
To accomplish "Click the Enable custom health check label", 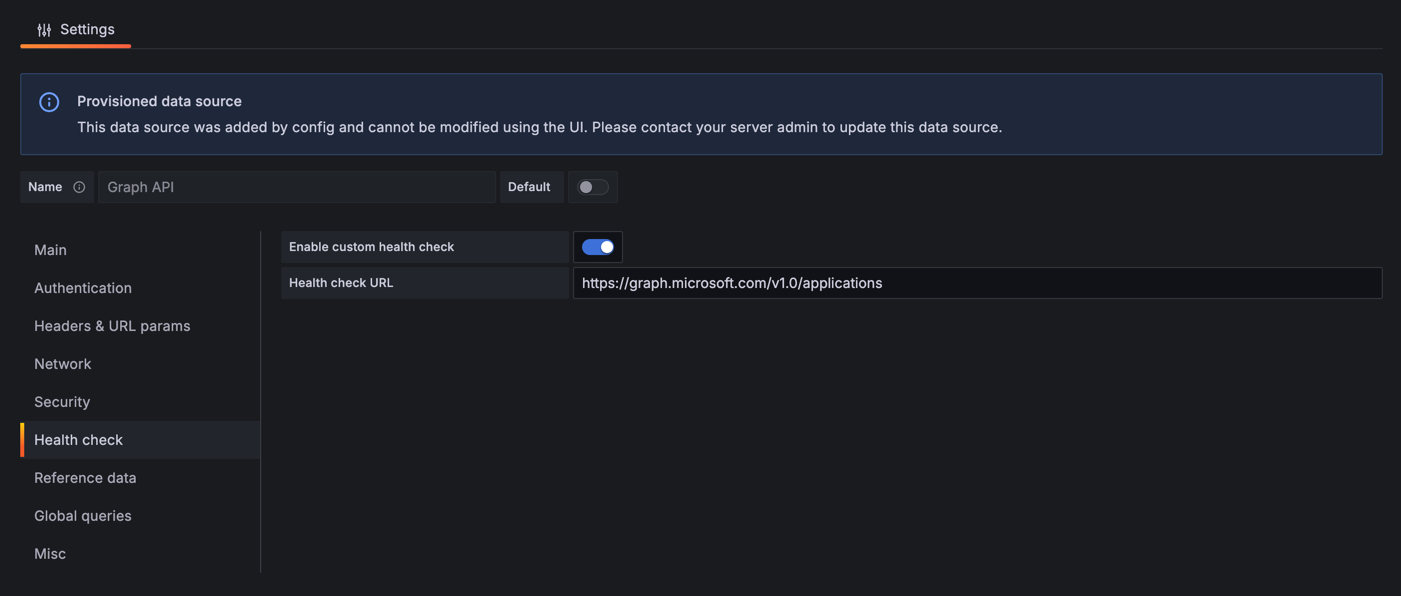I will 371,247.
